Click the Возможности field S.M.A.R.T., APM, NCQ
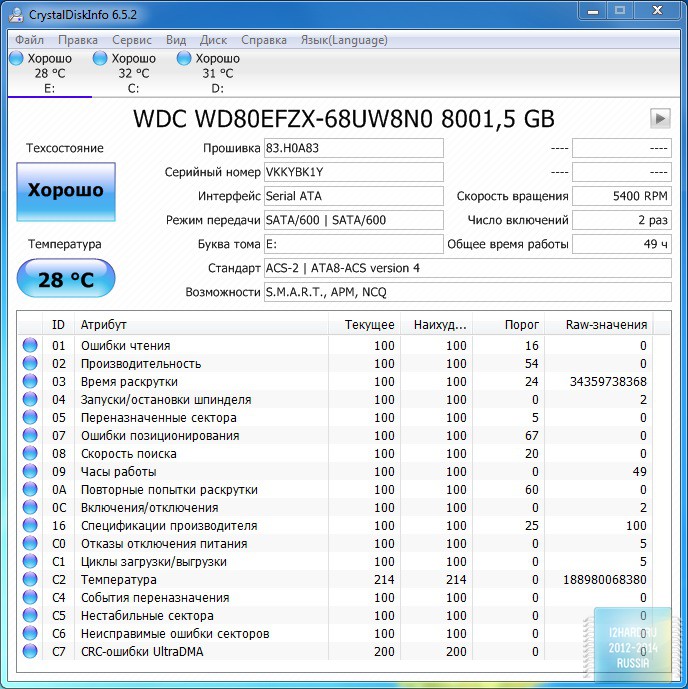688x689 pixels. tap(468, 292)
